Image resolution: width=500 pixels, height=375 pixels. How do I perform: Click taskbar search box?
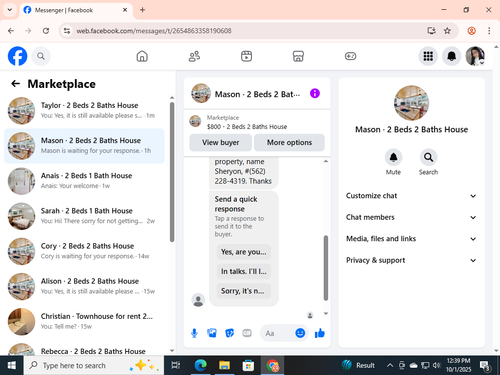94,365
